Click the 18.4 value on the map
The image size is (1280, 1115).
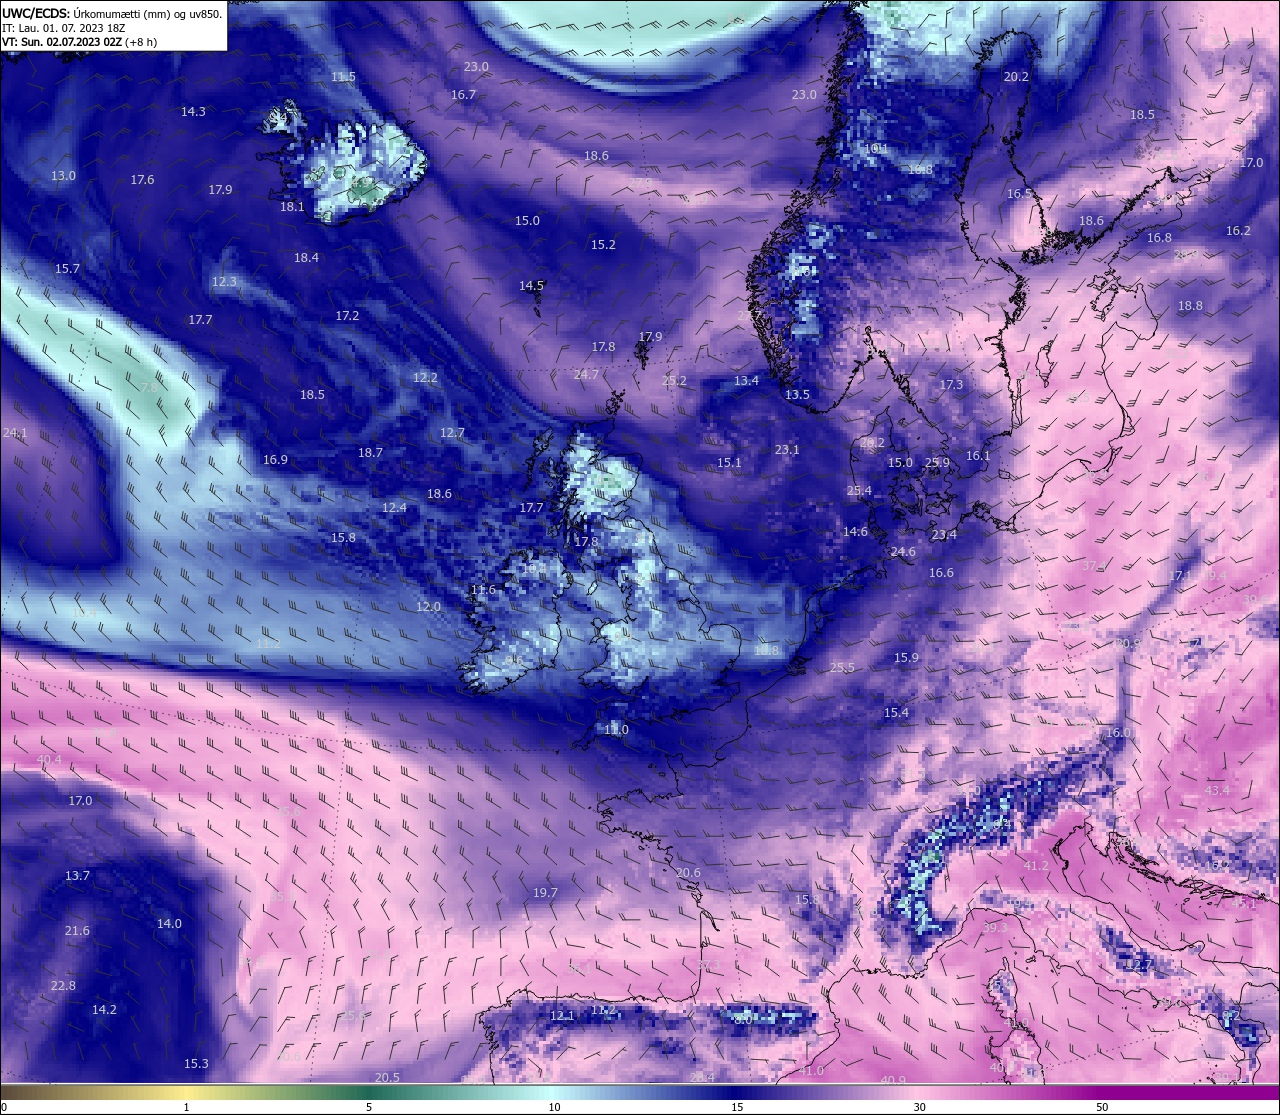tap(306, 257)
